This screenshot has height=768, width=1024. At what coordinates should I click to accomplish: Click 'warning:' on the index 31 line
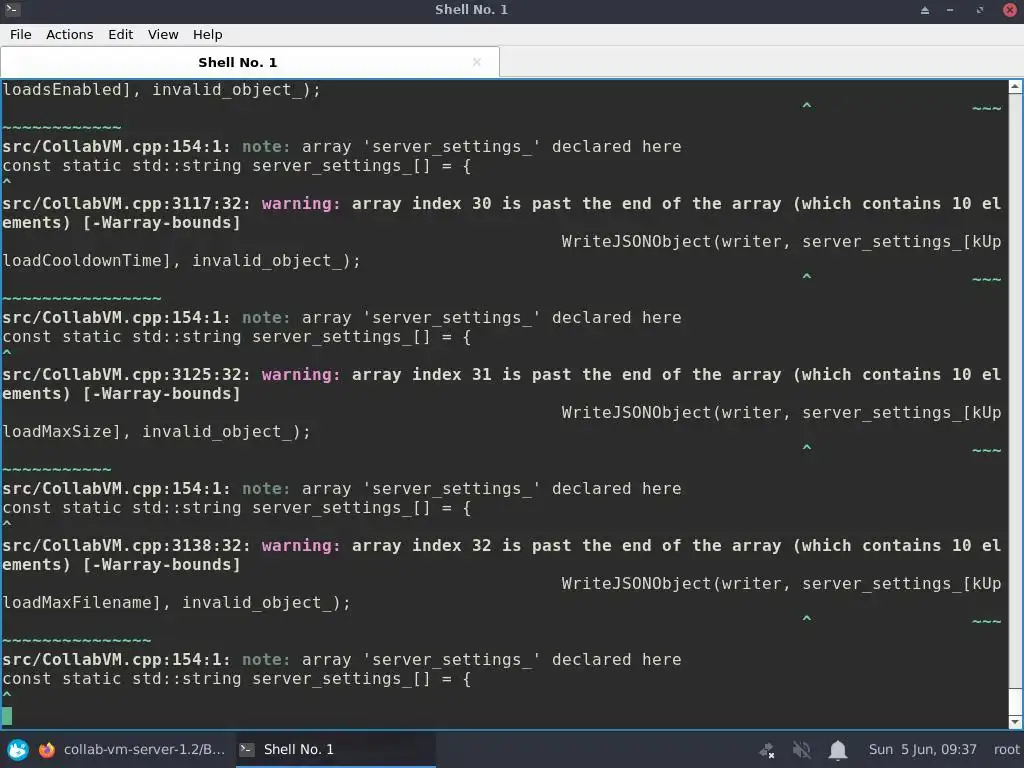point(301,375)
